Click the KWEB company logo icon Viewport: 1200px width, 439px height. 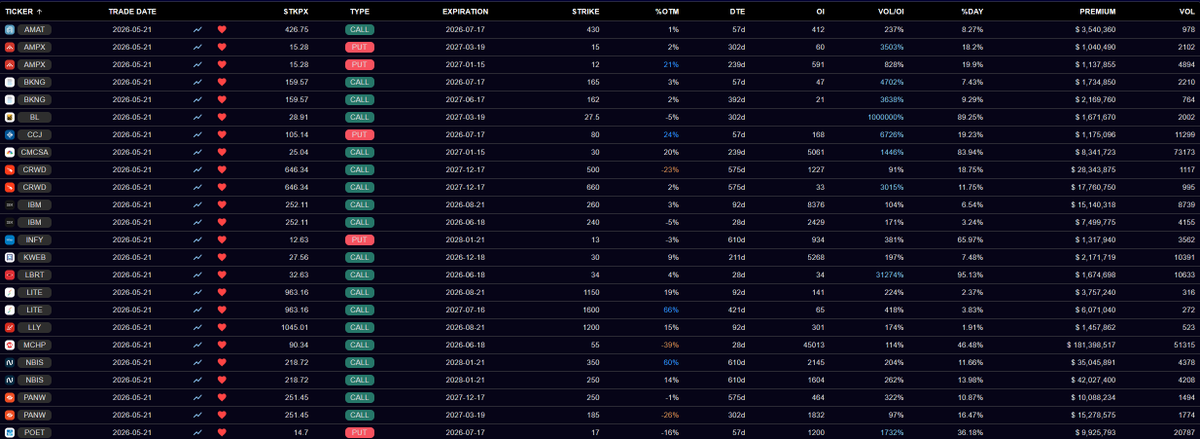pos(9,257)
